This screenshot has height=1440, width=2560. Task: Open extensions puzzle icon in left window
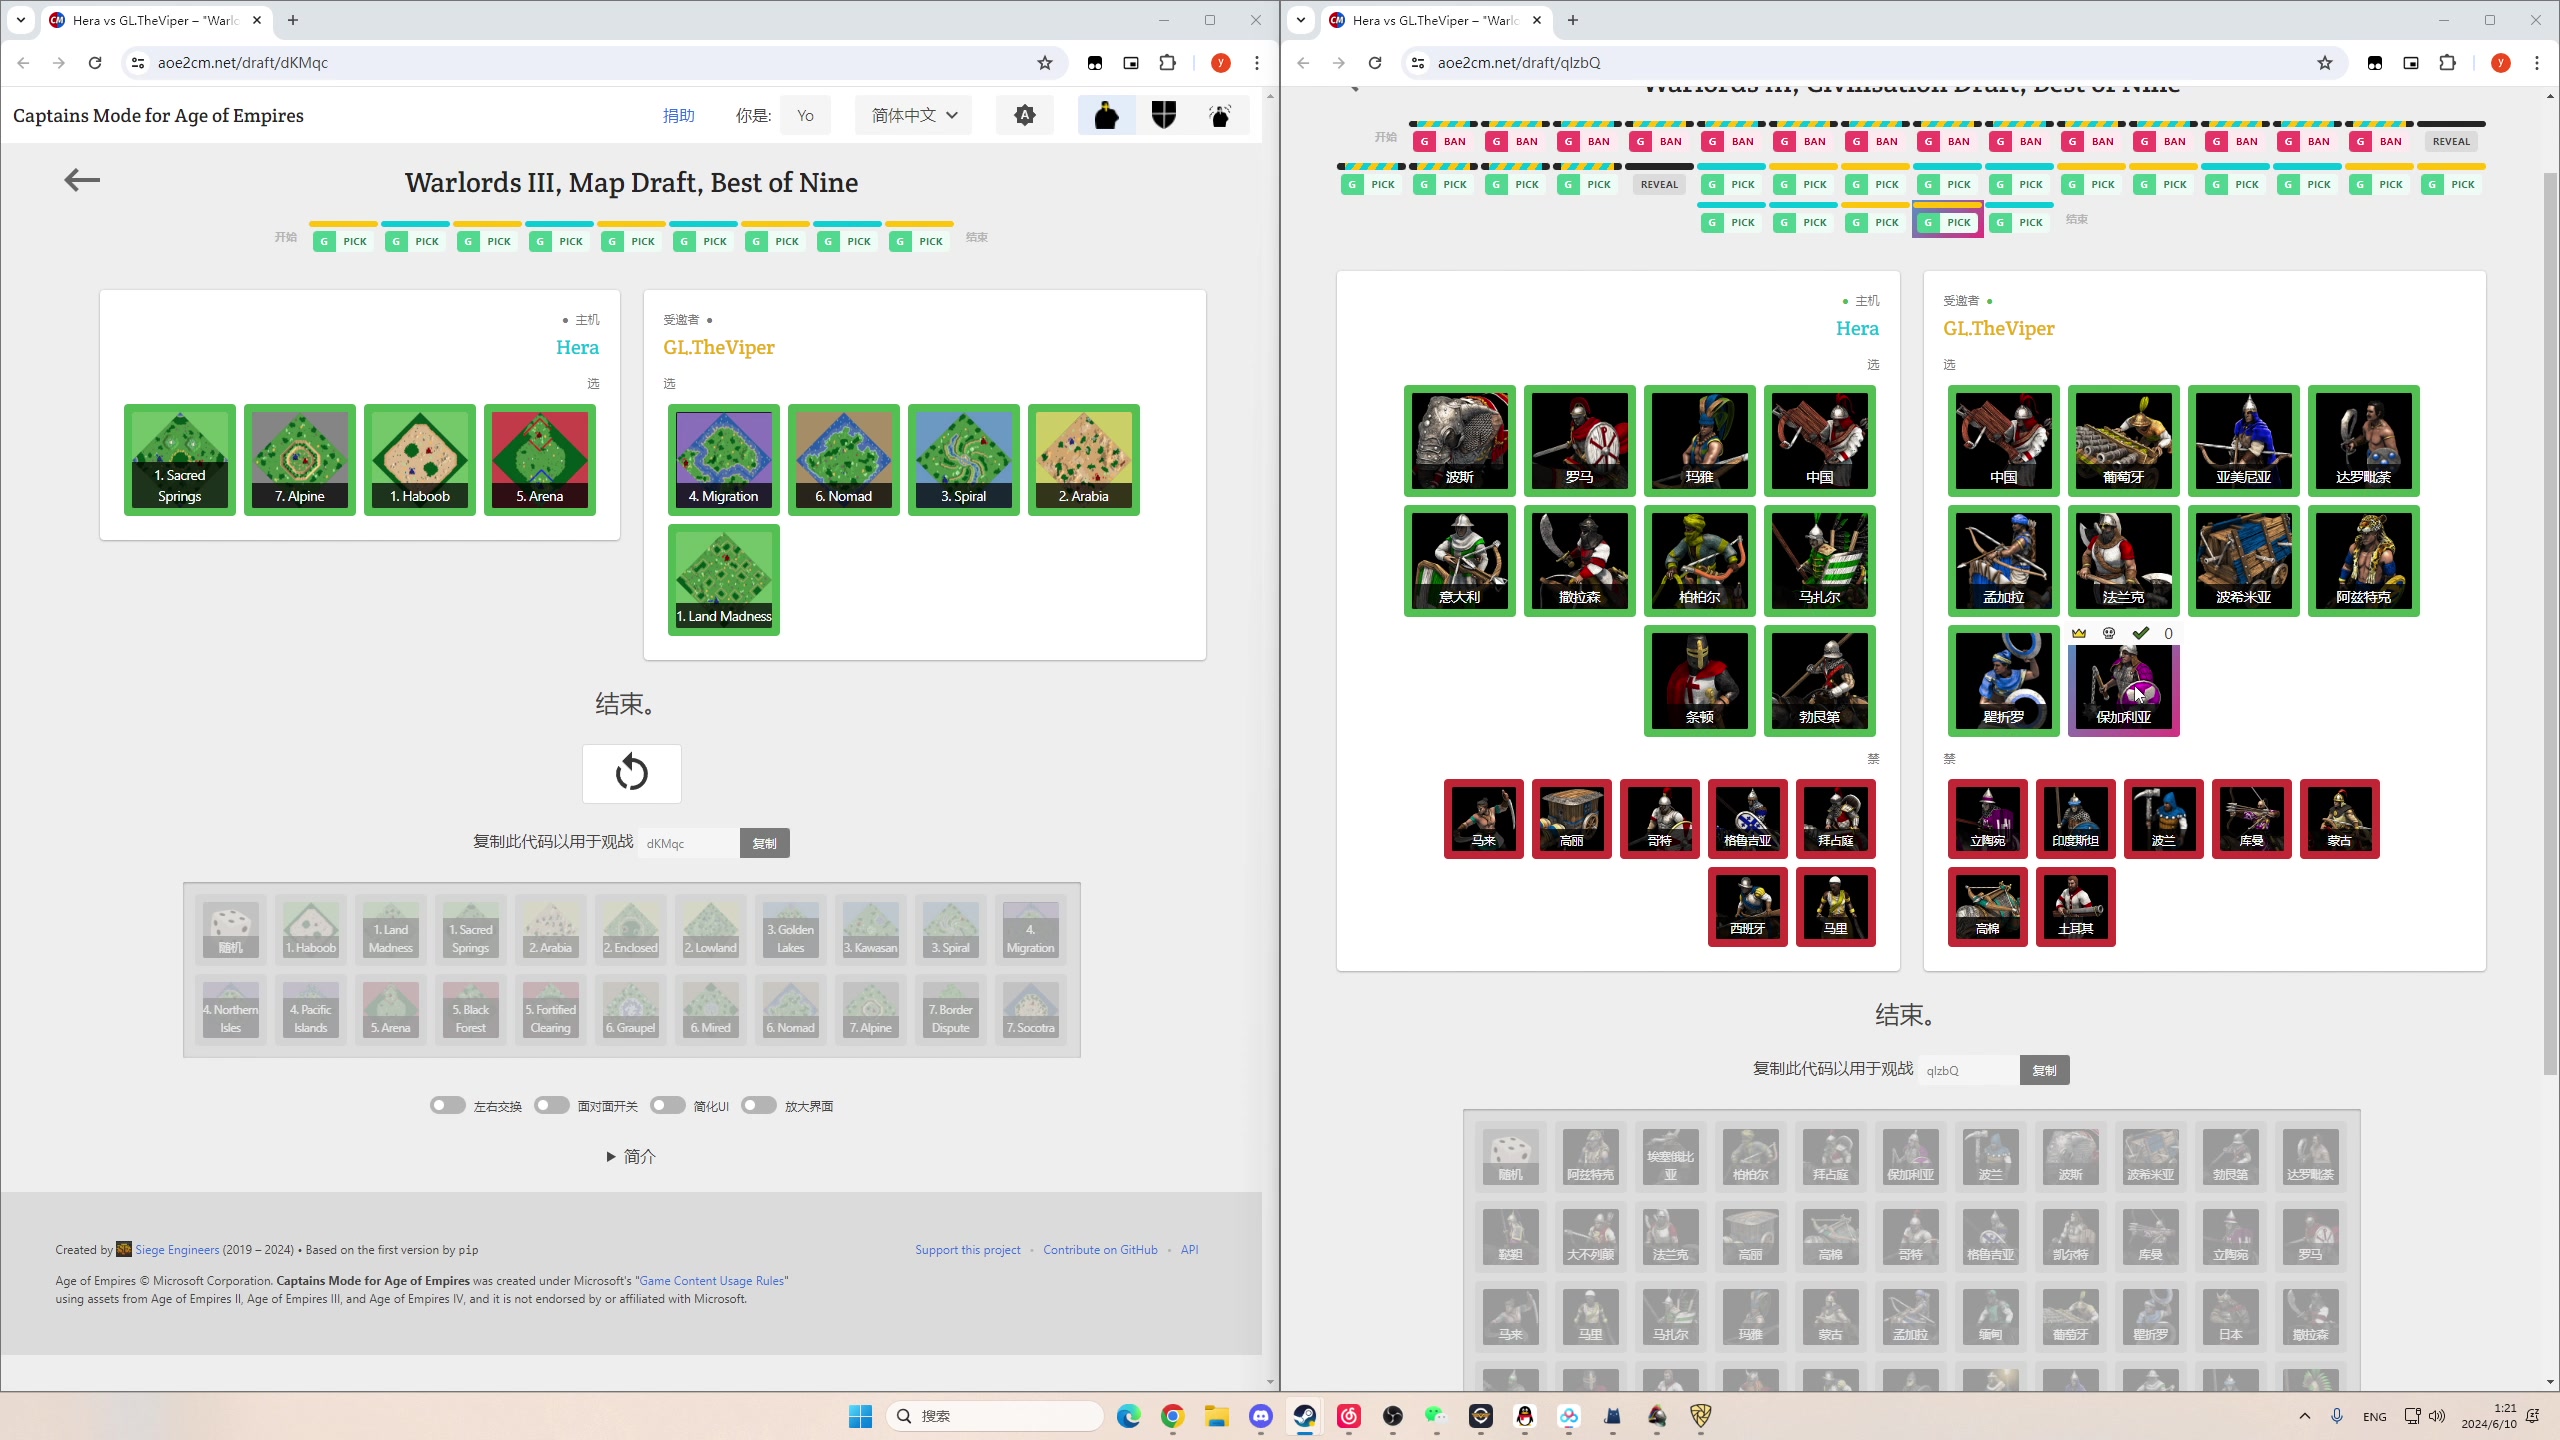pos(1167,63)
